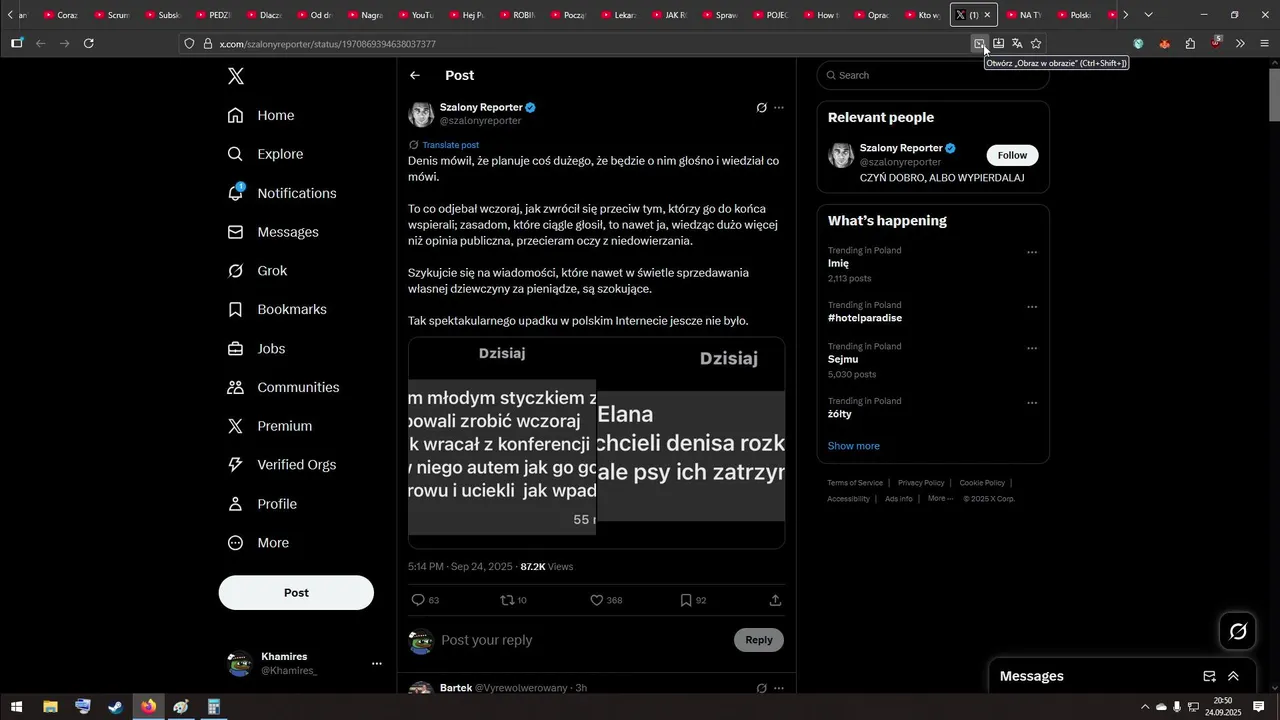Click into the Search field
The height and width of the screenshot is (720, 1280).
click(933, 75)
